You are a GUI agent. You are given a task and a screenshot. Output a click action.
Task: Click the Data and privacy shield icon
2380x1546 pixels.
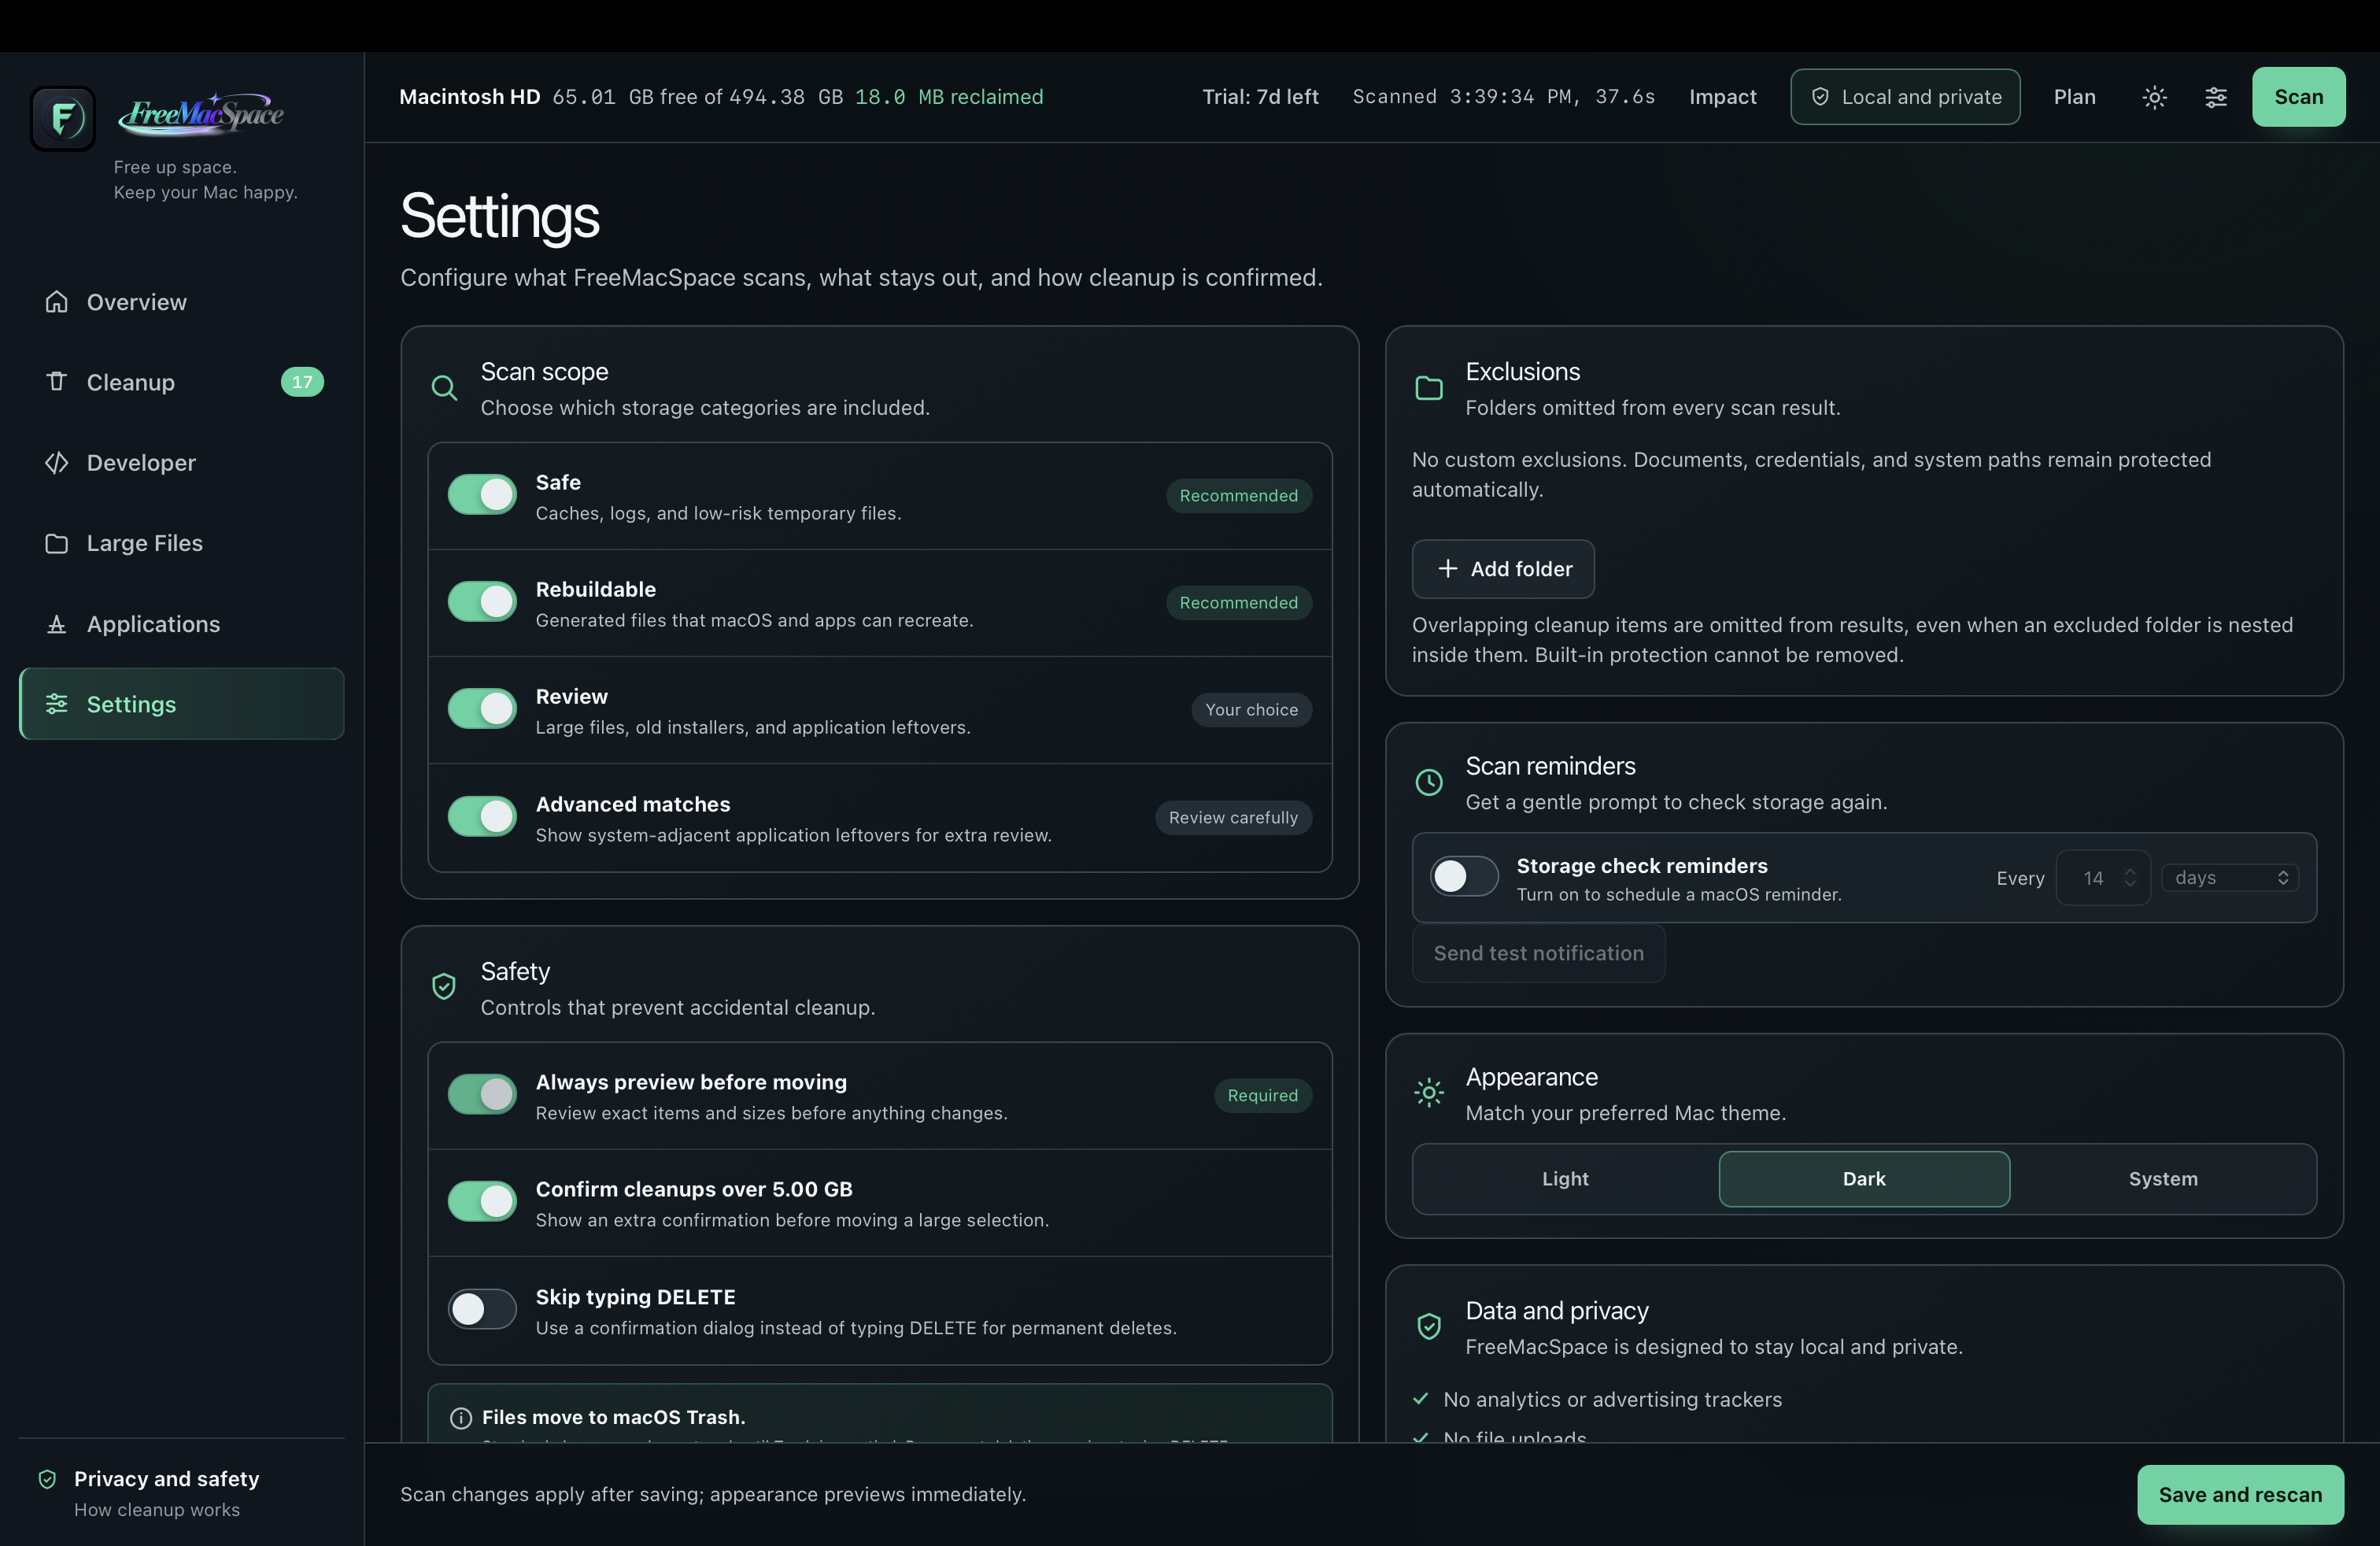1429,1327
